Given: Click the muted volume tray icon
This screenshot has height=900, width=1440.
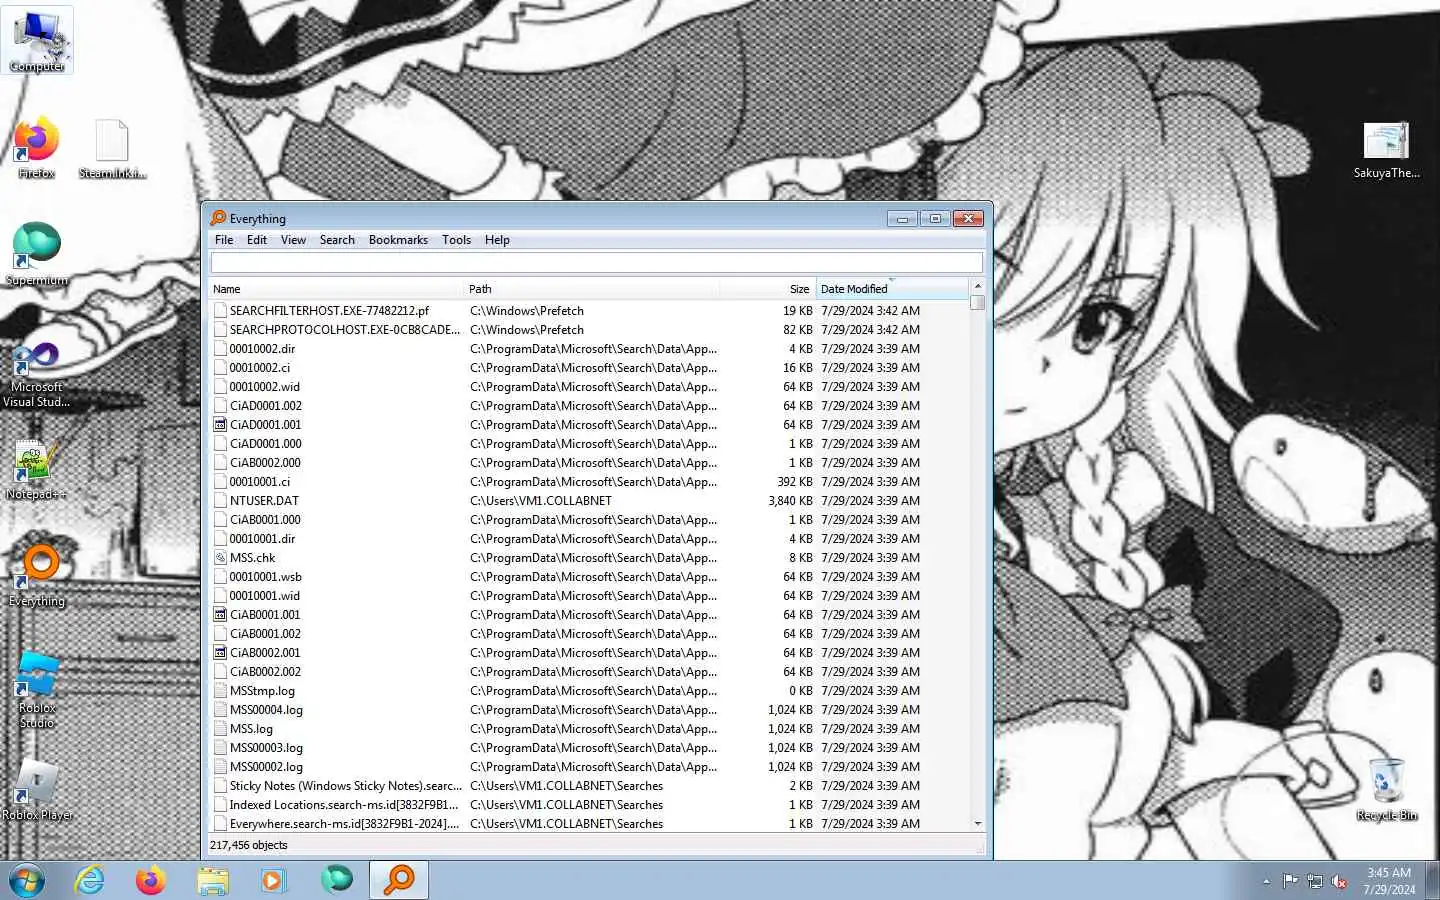Looking at the screenshot, I should 1339,881.
